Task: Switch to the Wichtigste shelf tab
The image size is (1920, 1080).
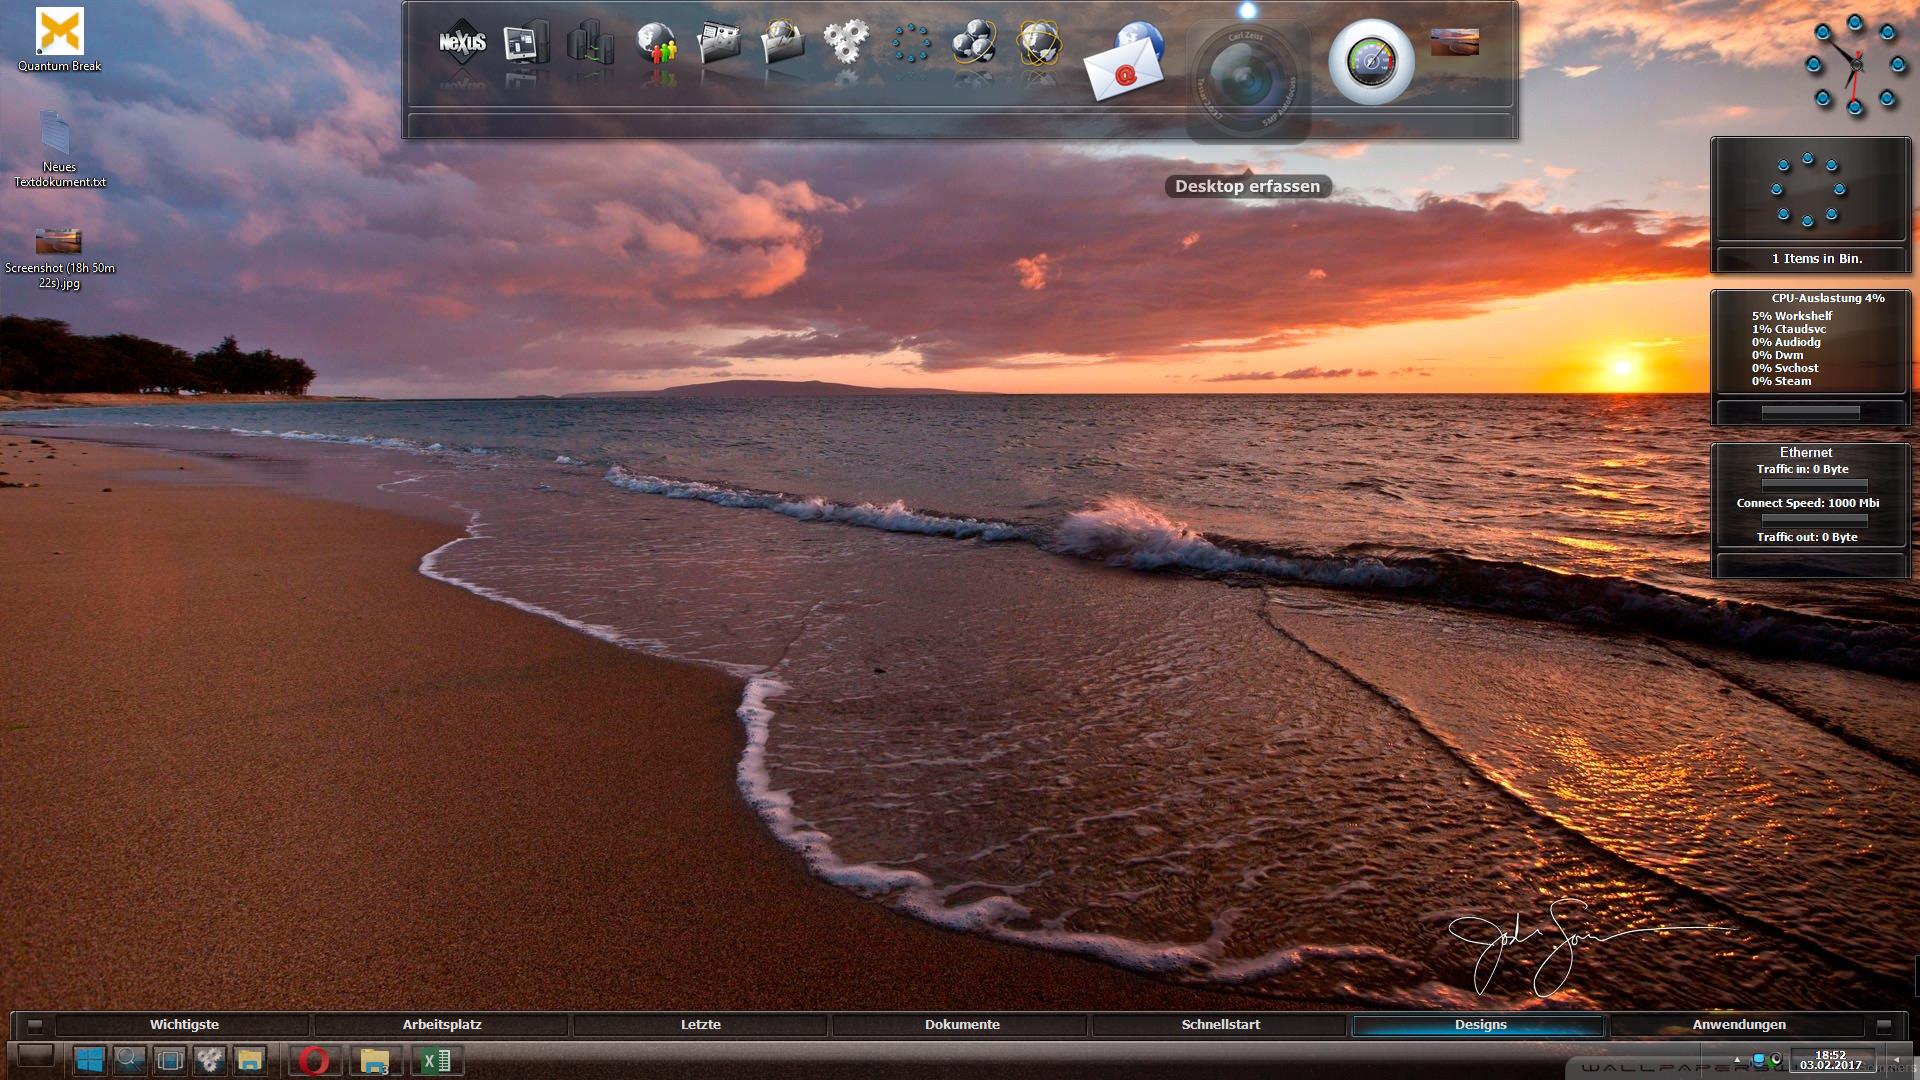Action: (184, 1025)
